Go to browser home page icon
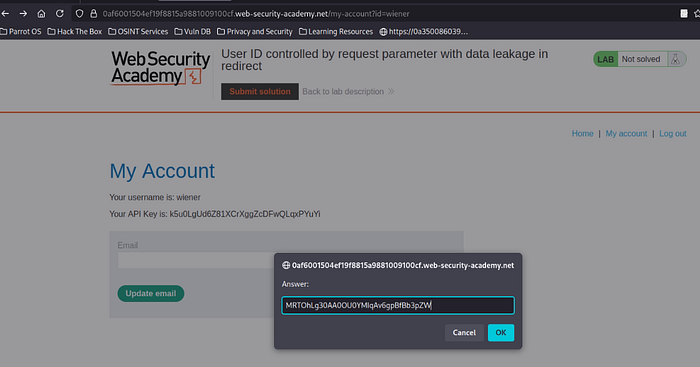 [x=41, y=14]
